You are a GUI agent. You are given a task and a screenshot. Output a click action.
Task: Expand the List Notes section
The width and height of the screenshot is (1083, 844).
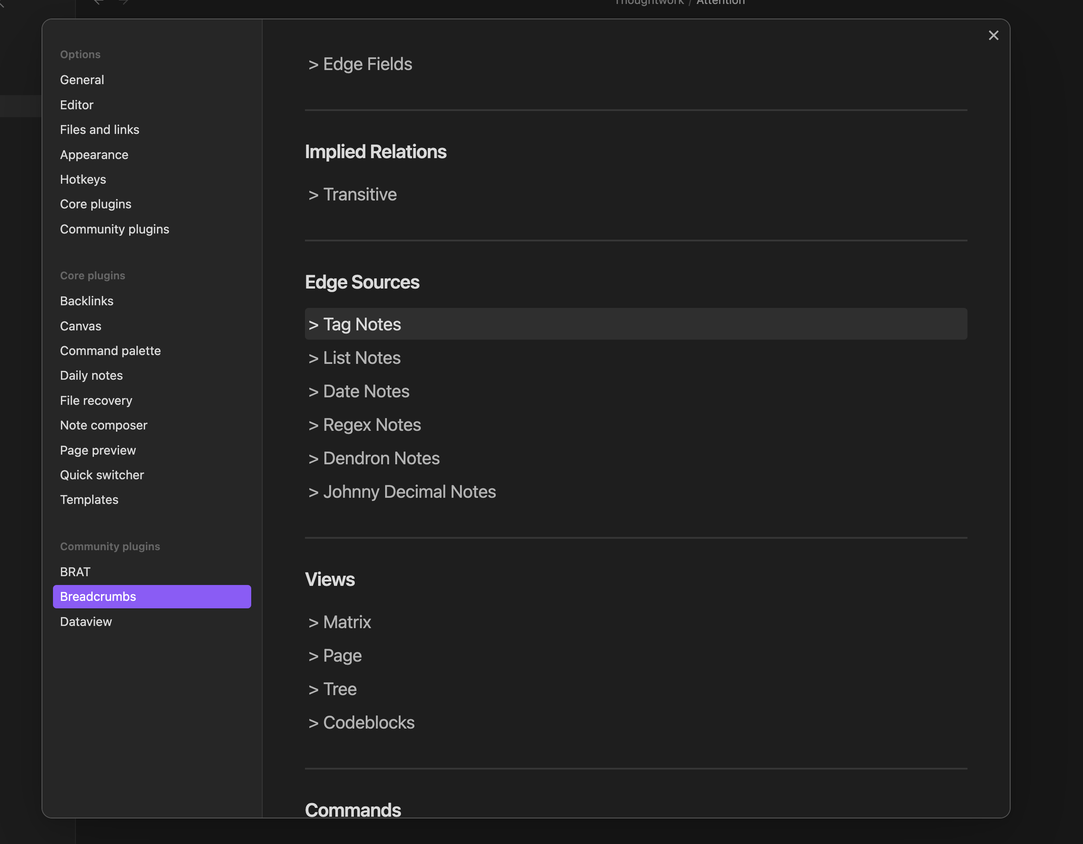tap(355, 358)
